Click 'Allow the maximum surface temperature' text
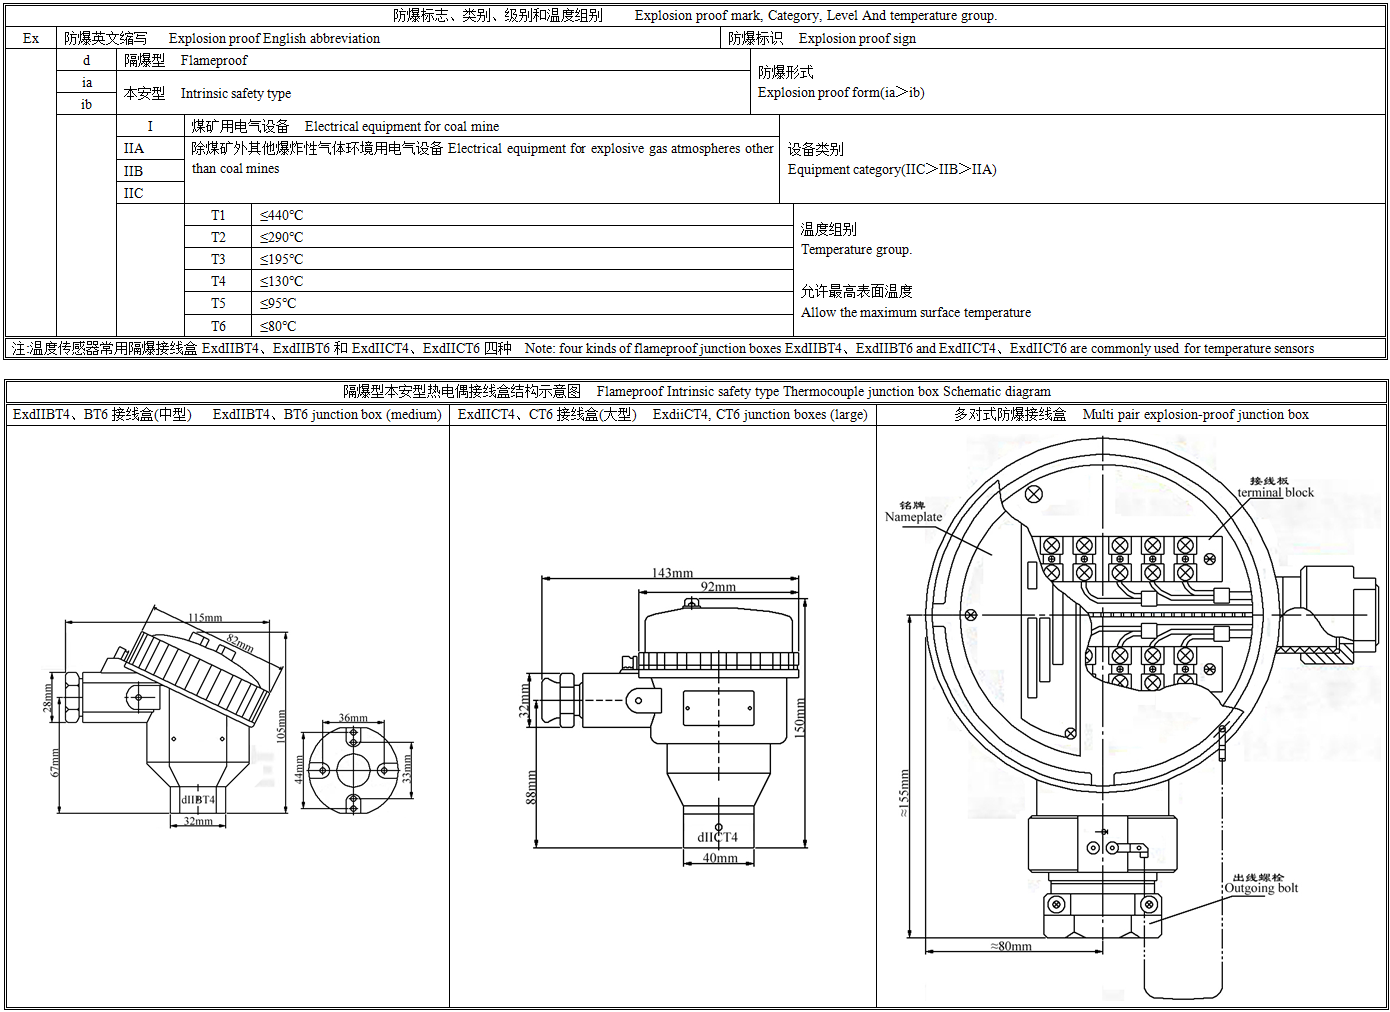The height and width of the screenshot is (1012, 1390). 916,312
